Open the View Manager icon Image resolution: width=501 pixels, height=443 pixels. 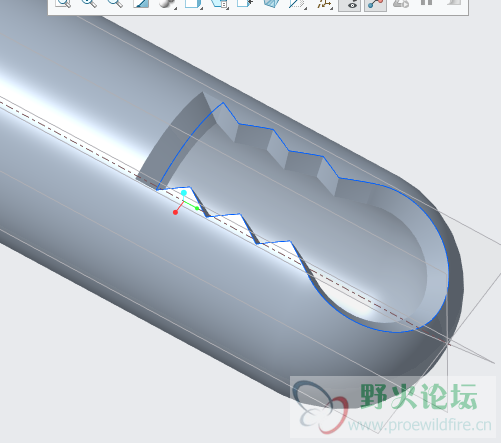(x=219, y=3)
